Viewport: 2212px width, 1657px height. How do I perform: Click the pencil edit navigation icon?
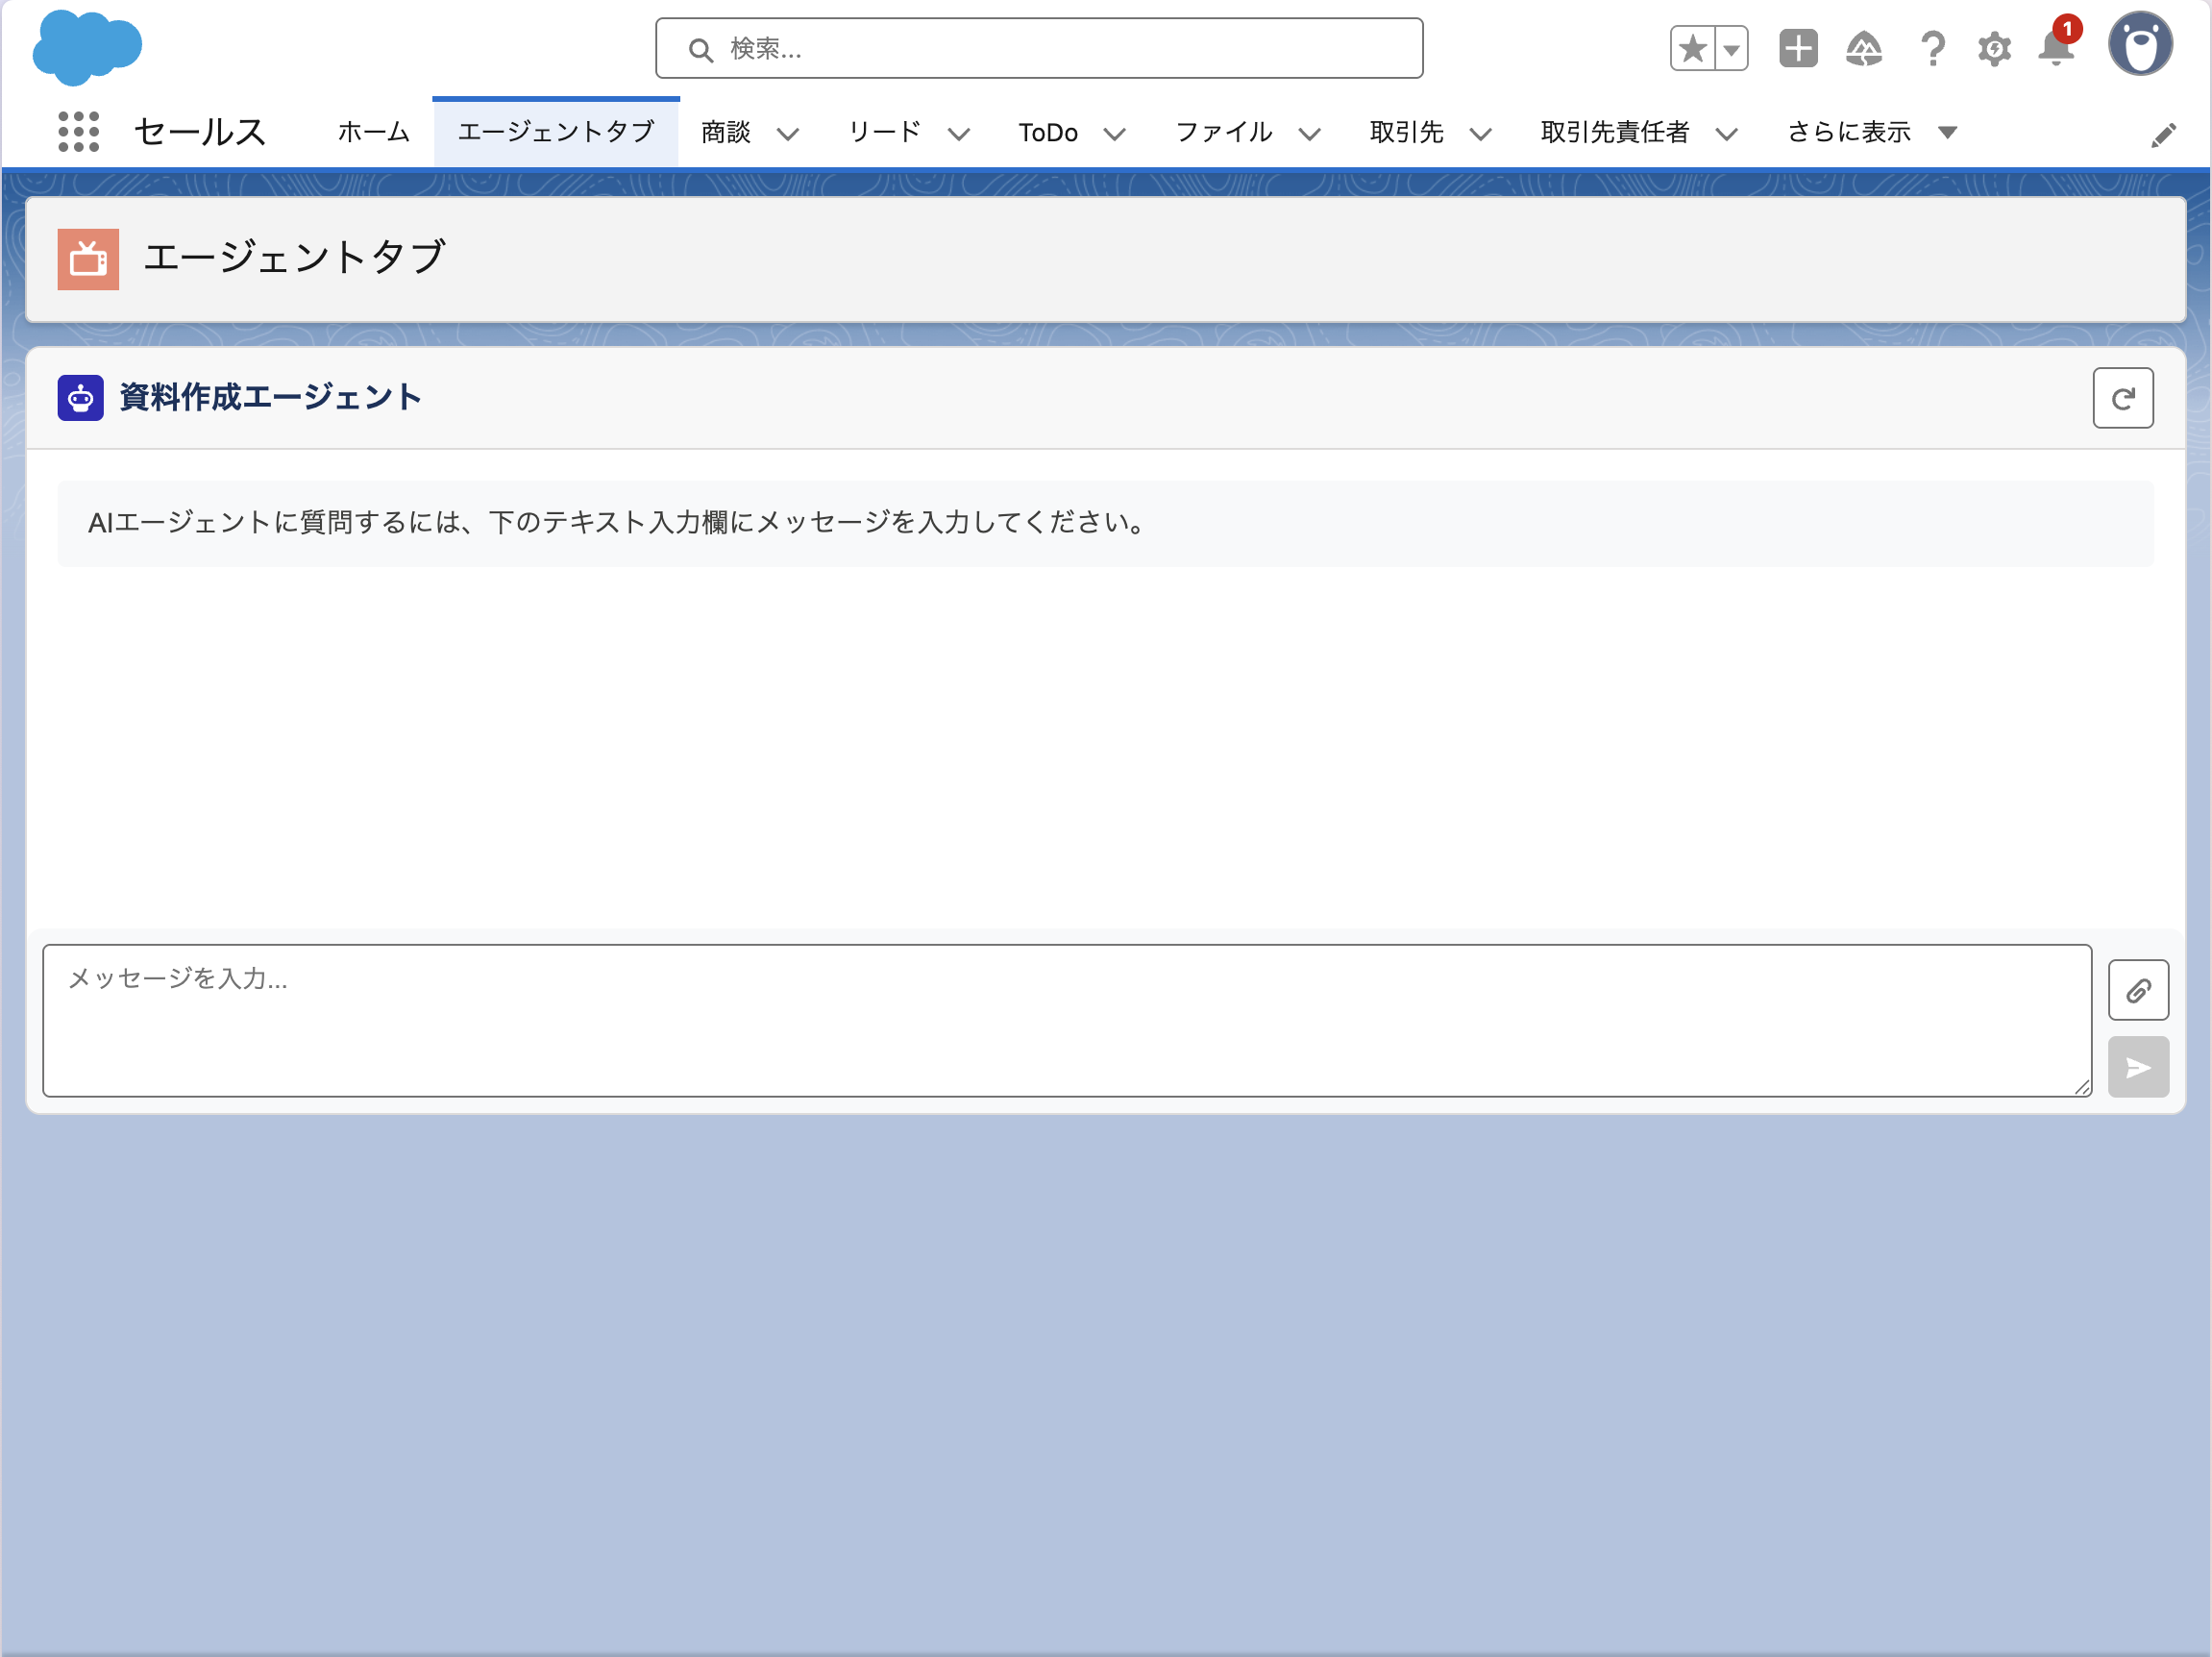click(2163, 135)
